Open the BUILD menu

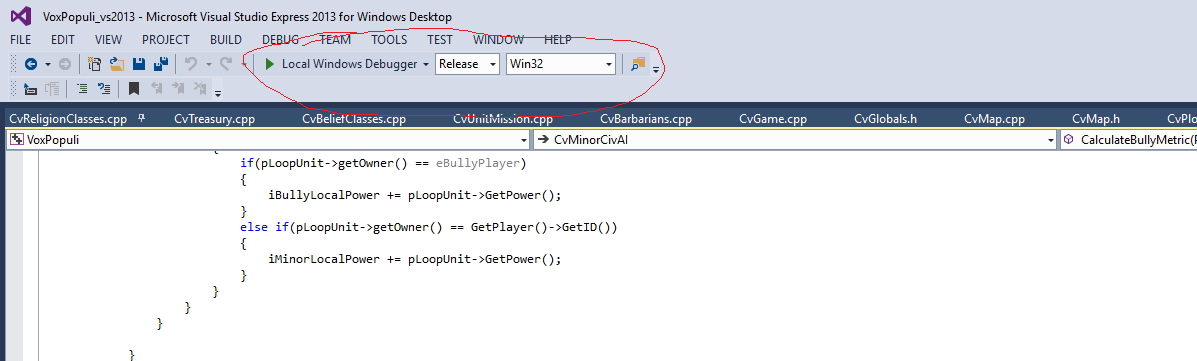click(x=226, y=40)
